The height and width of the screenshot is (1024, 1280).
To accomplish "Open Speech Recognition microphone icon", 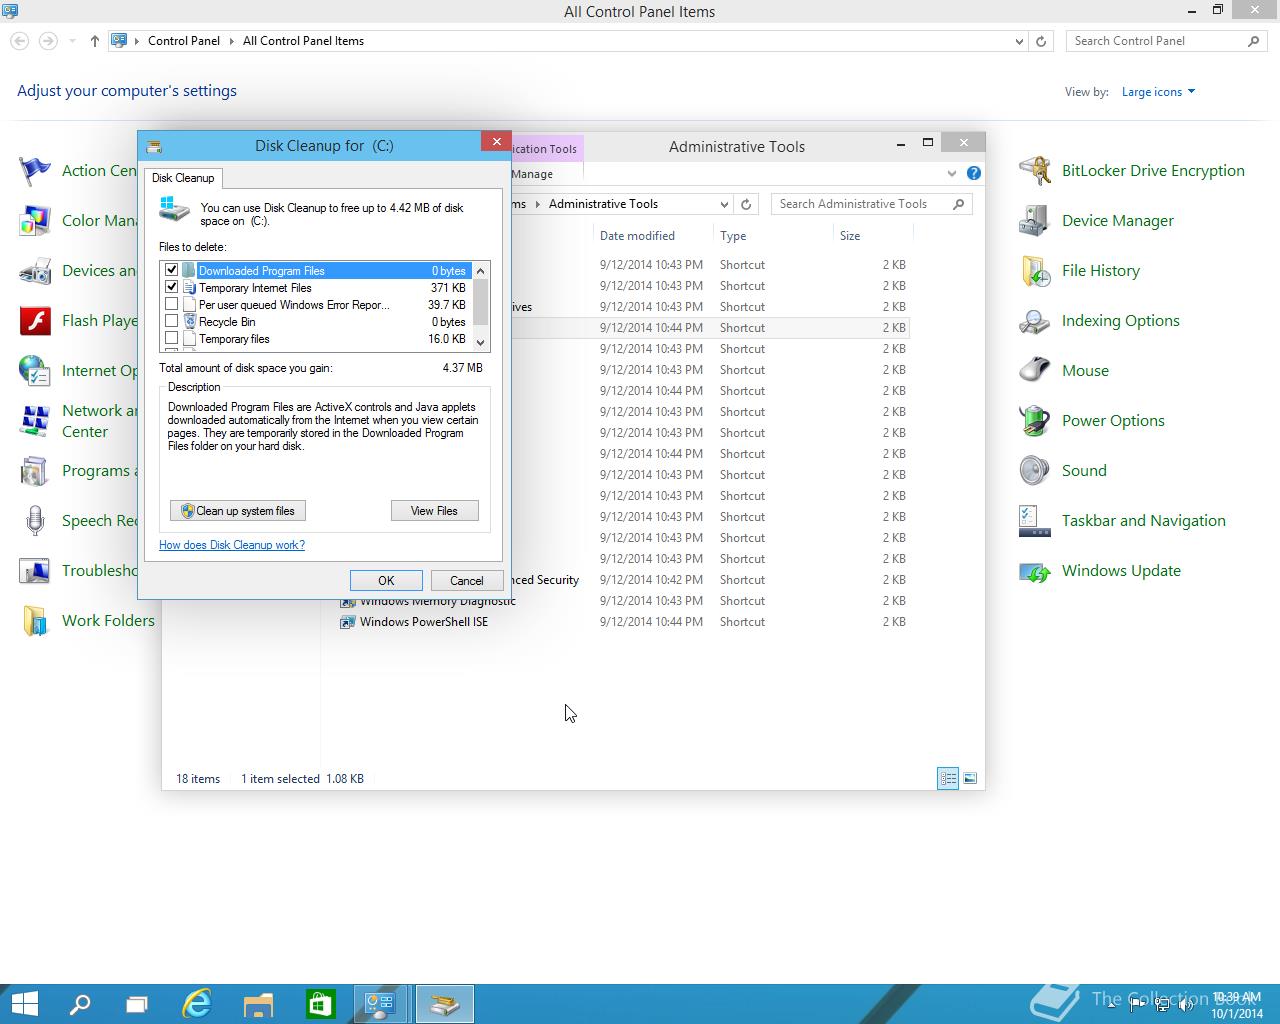I will pyautogui.click(x=35, y=521).
